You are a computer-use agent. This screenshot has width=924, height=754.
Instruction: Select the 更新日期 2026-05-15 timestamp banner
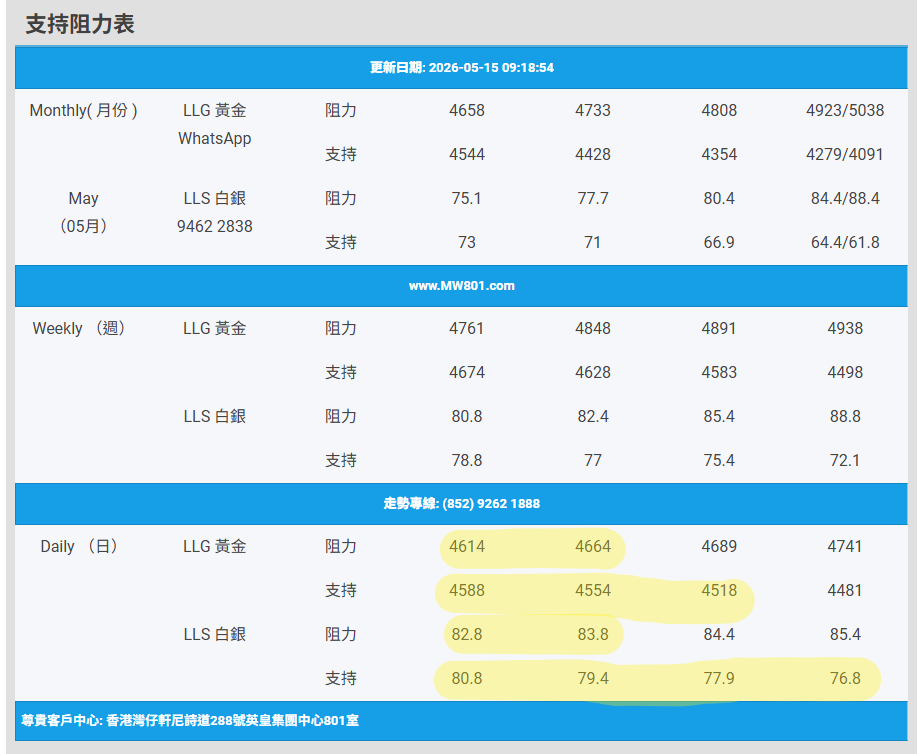pyautogui.click(x=461, y=67)
